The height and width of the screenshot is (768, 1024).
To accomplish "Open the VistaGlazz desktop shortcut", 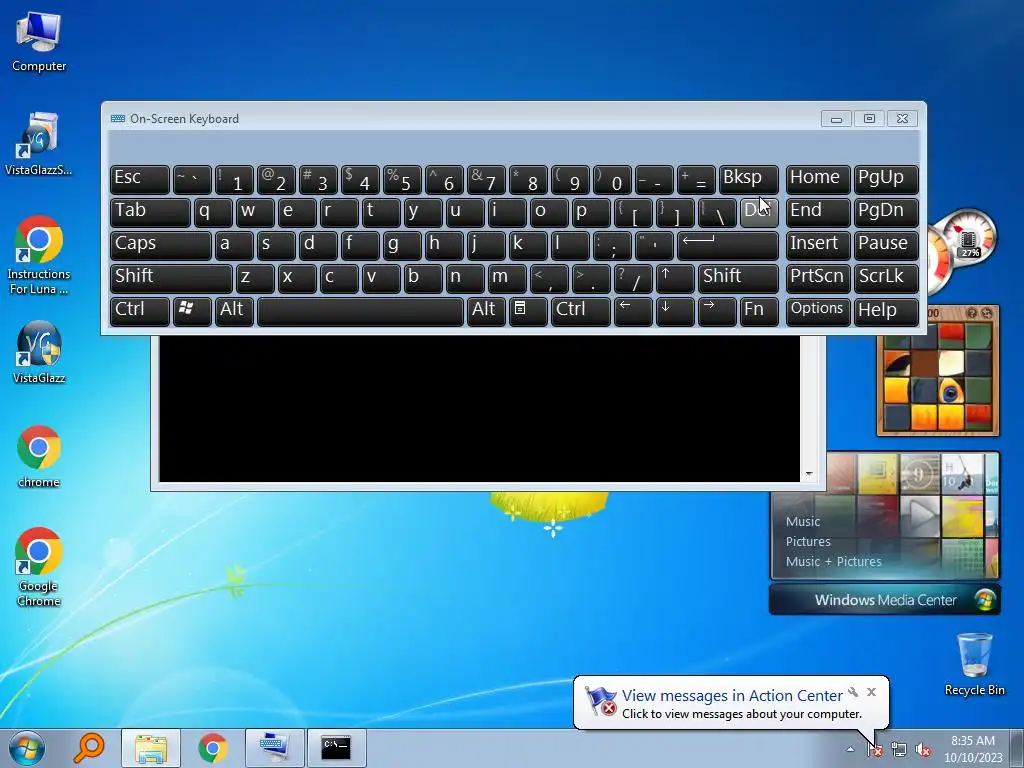I will (x=39, y=353).
